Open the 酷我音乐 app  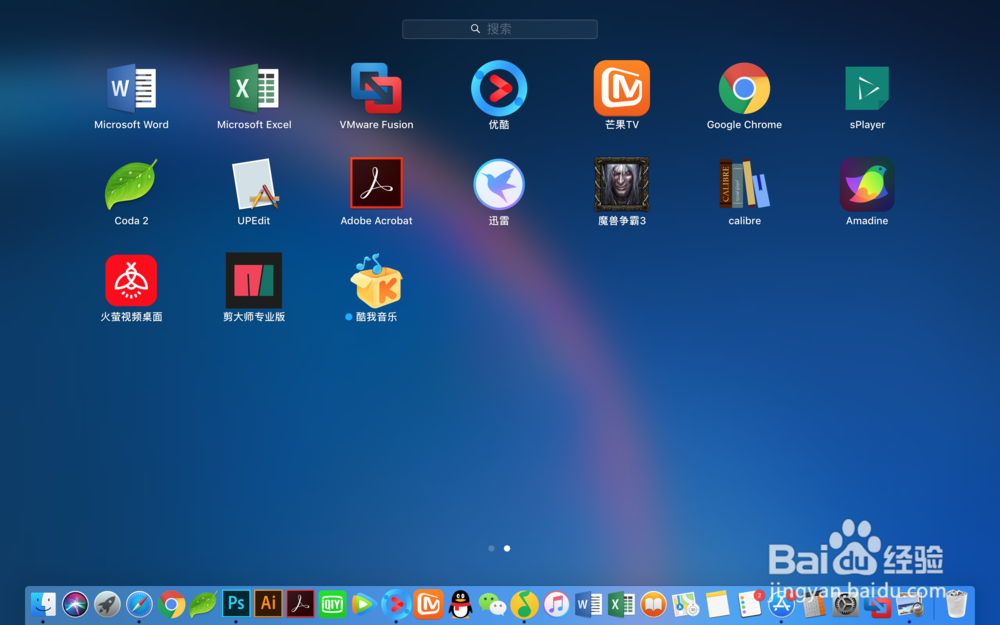(376, 281)
